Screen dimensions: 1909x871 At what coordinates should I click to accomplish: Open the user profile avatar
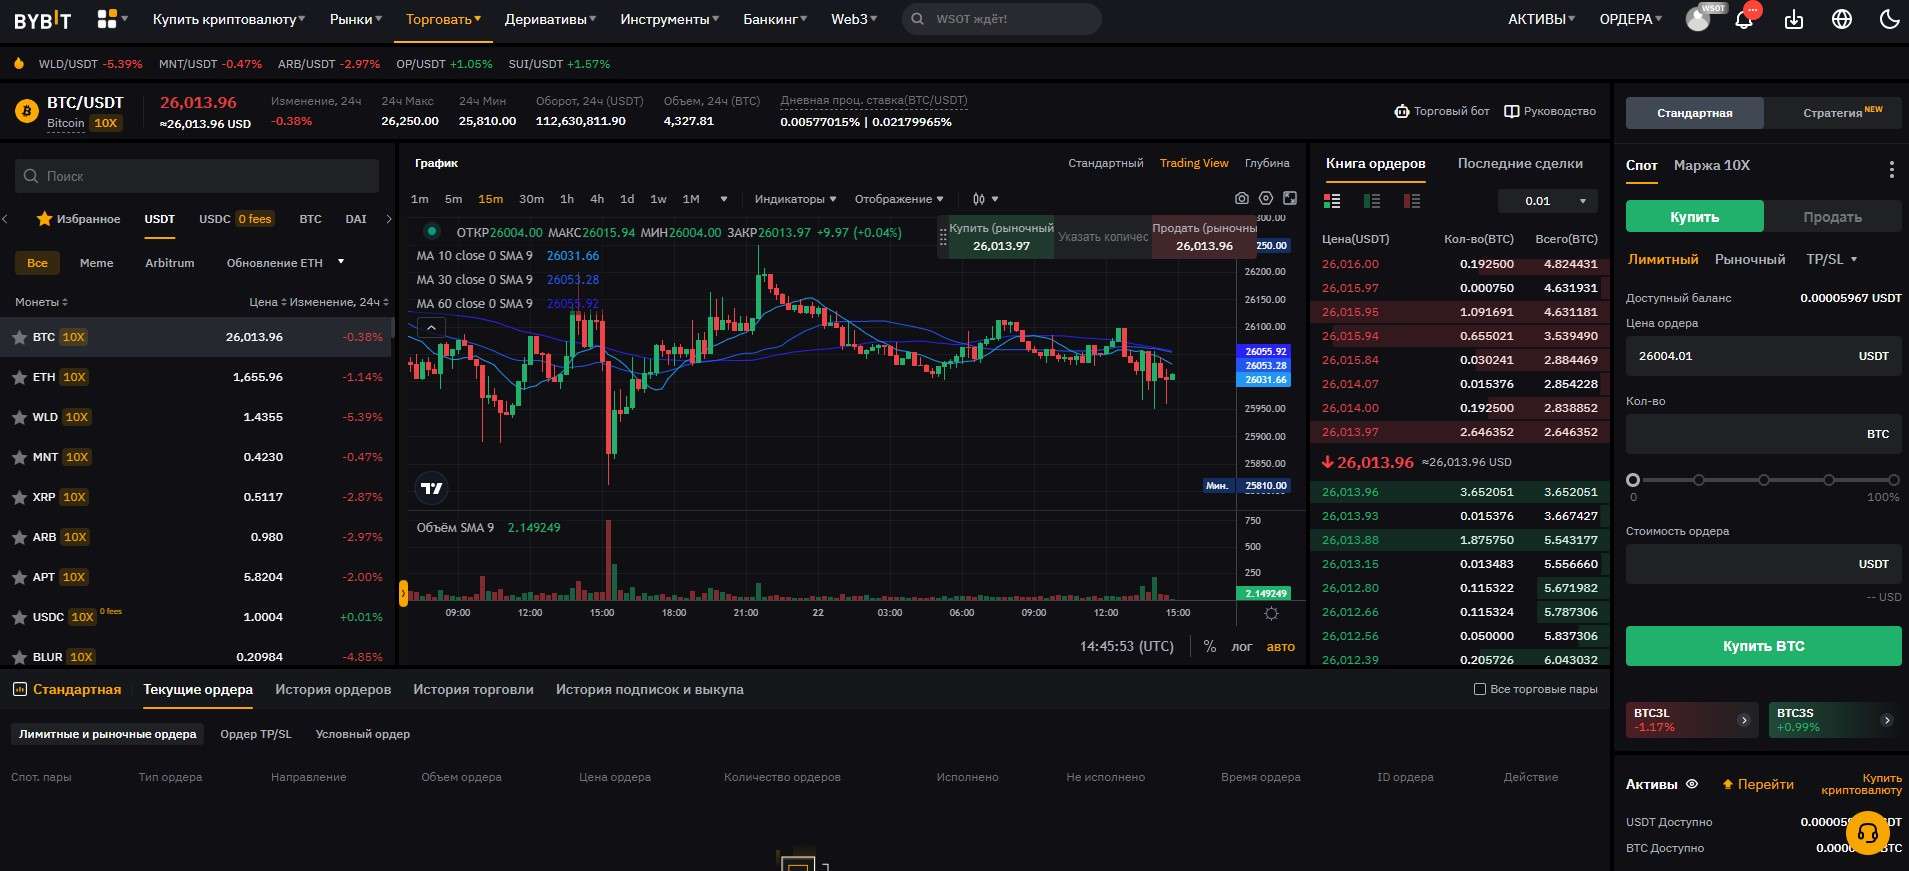click(x=1698, y=19)
